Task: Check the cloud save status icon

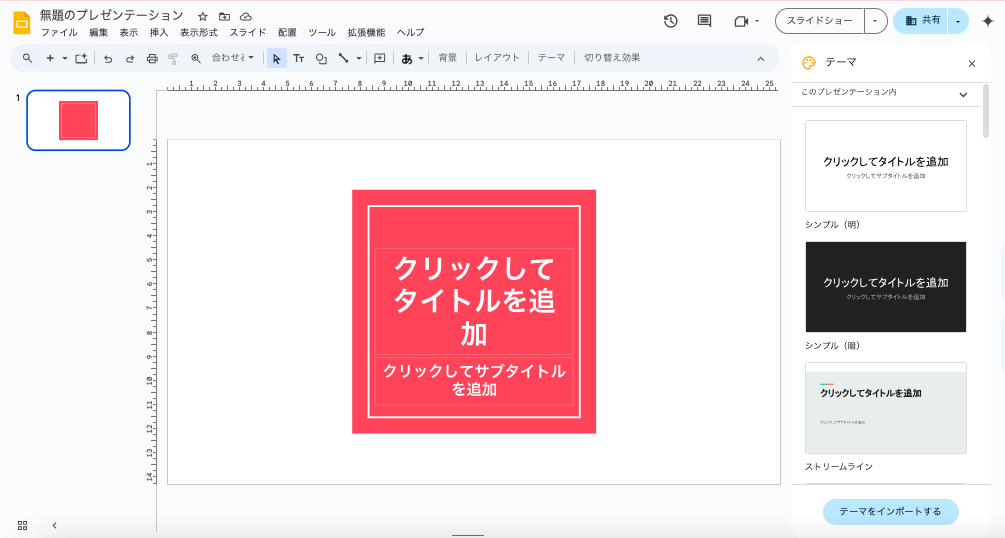Action: (x=245, y=17)
